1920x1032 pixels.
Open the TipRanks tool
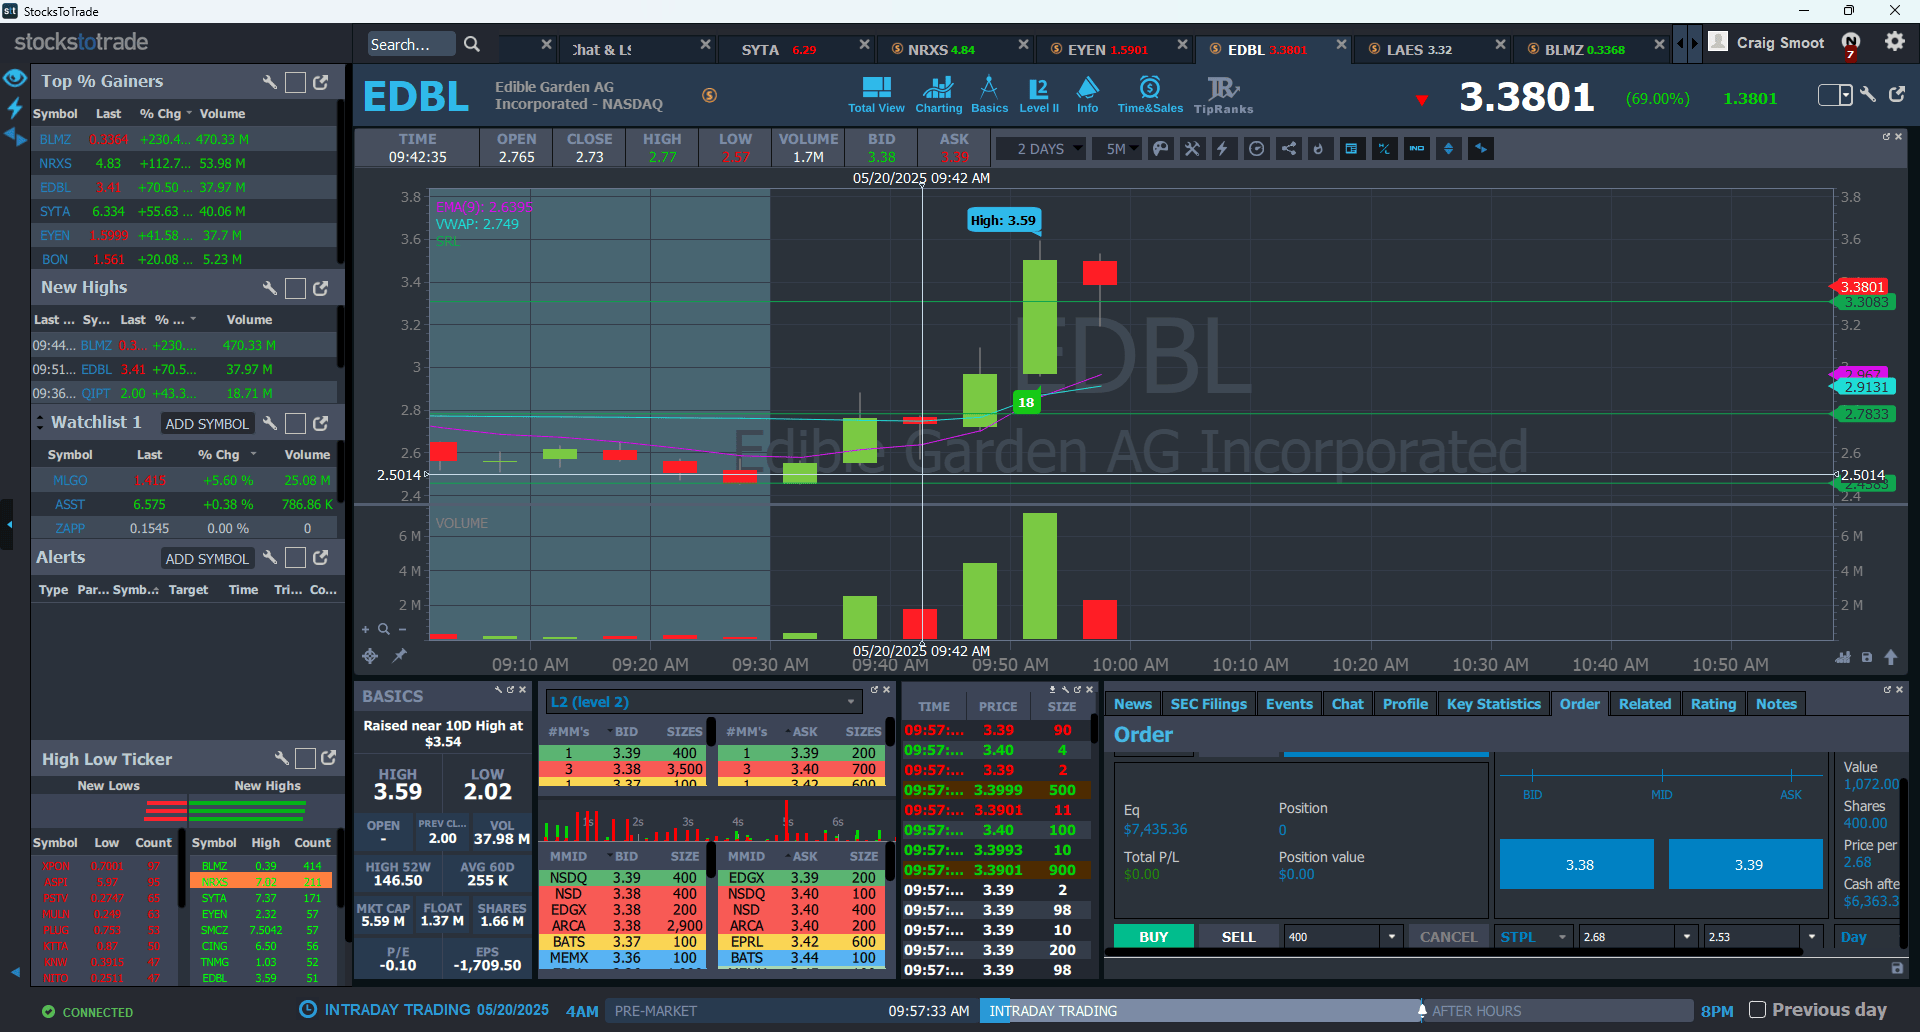pyautogui.click(x=1223, y=95)
